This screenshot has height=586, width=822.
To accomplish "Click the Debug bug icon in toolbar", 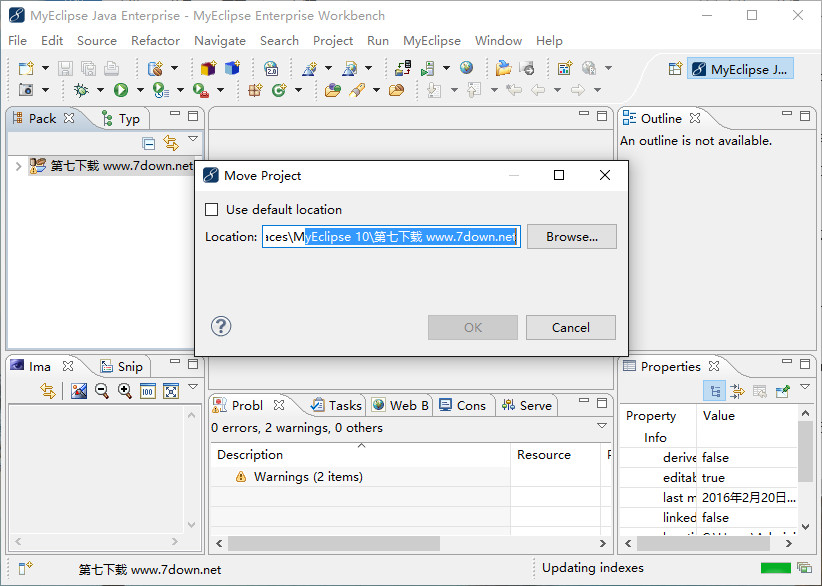I will 81,90.
